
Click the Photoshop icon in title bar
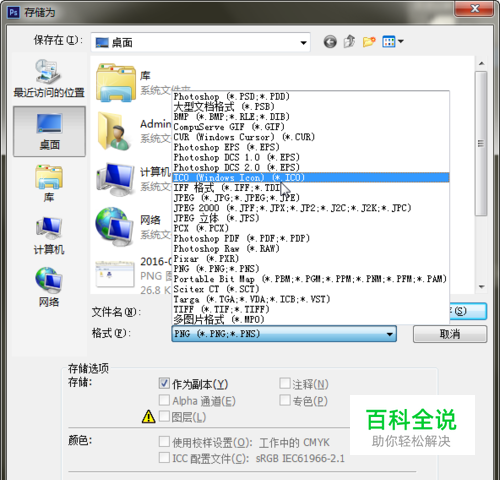tap(14, 12)
